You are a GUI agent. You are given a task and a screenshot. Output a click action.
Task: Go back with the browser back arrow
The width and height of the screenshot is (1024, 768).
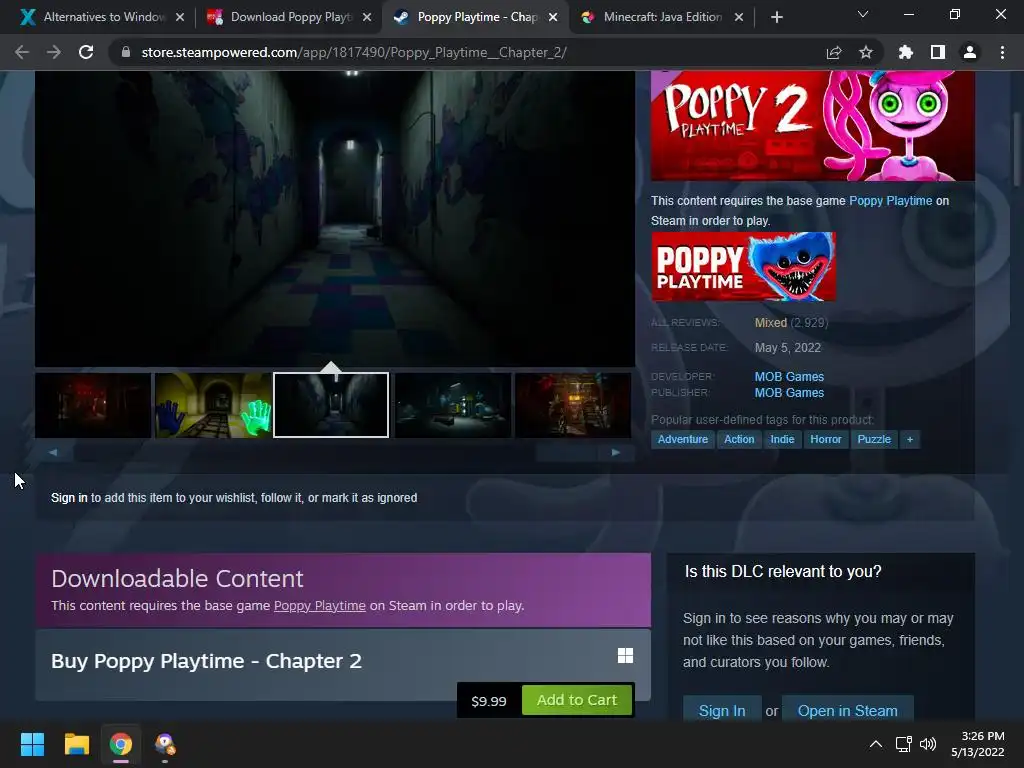click(22, 52)
